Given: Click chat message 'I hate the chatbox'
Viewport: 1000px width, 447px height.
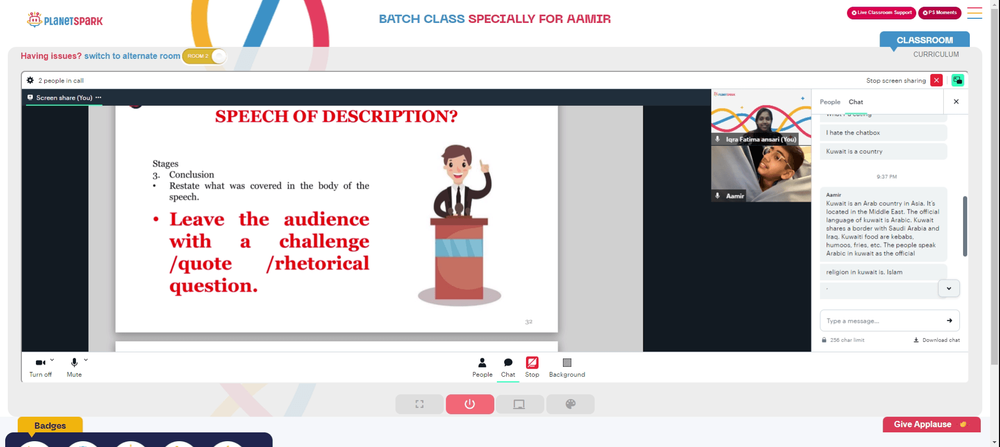Looking at the screenshot, I should [x=883, y=133].
